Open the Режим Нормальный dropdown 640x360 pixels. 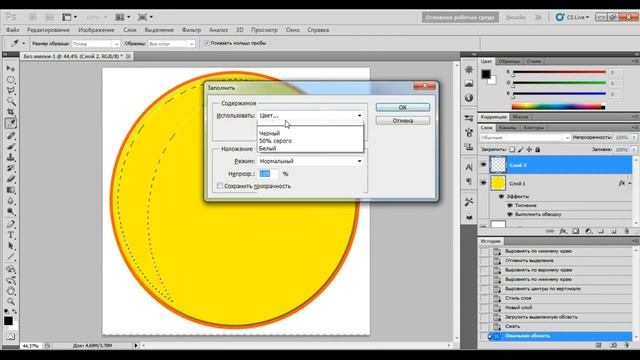310,161
